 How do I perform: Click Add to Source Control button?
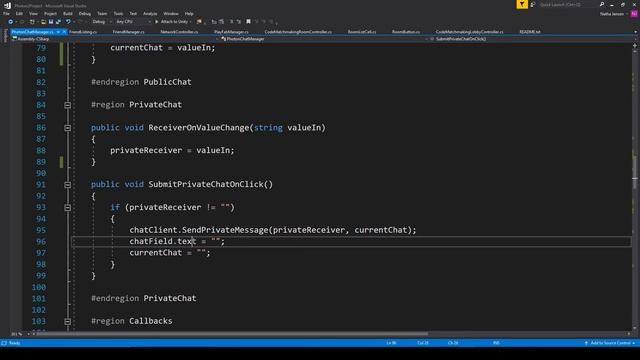[610, 343]
